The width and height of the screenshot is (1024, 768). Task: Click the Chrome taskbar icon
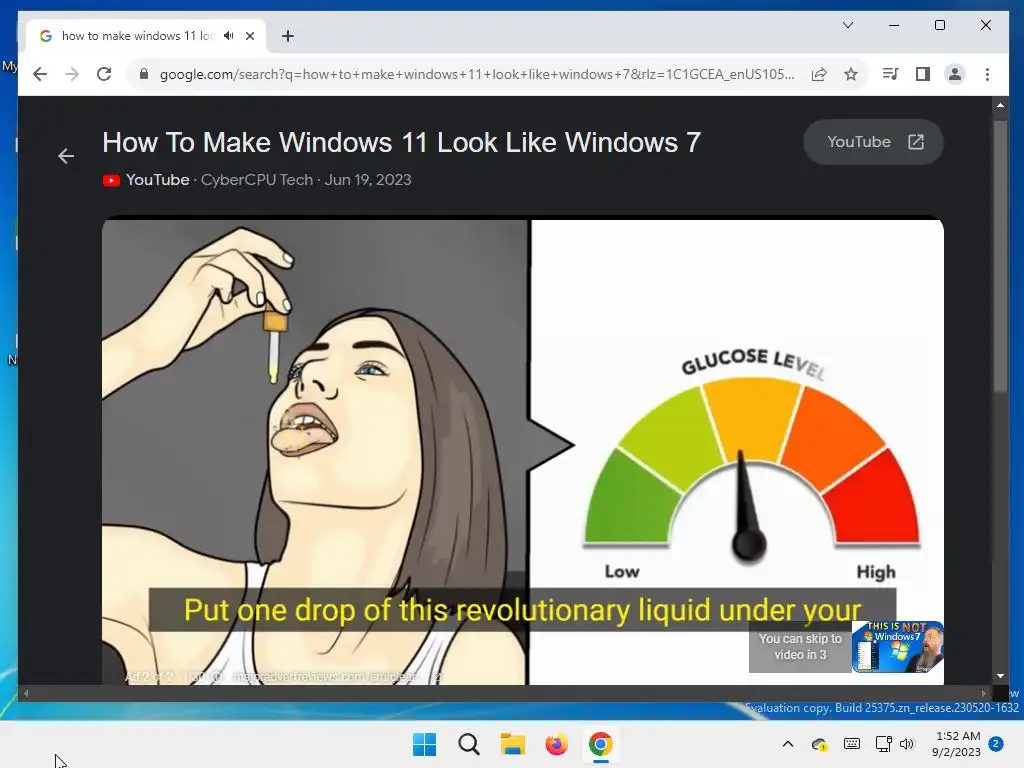[x=601, y=744]
